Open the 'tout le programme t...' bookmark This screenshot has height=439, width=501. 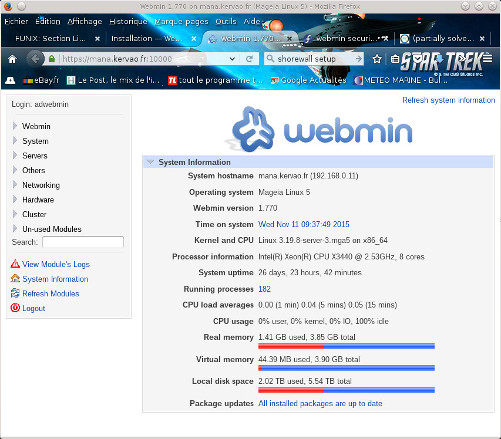(215, 80)
